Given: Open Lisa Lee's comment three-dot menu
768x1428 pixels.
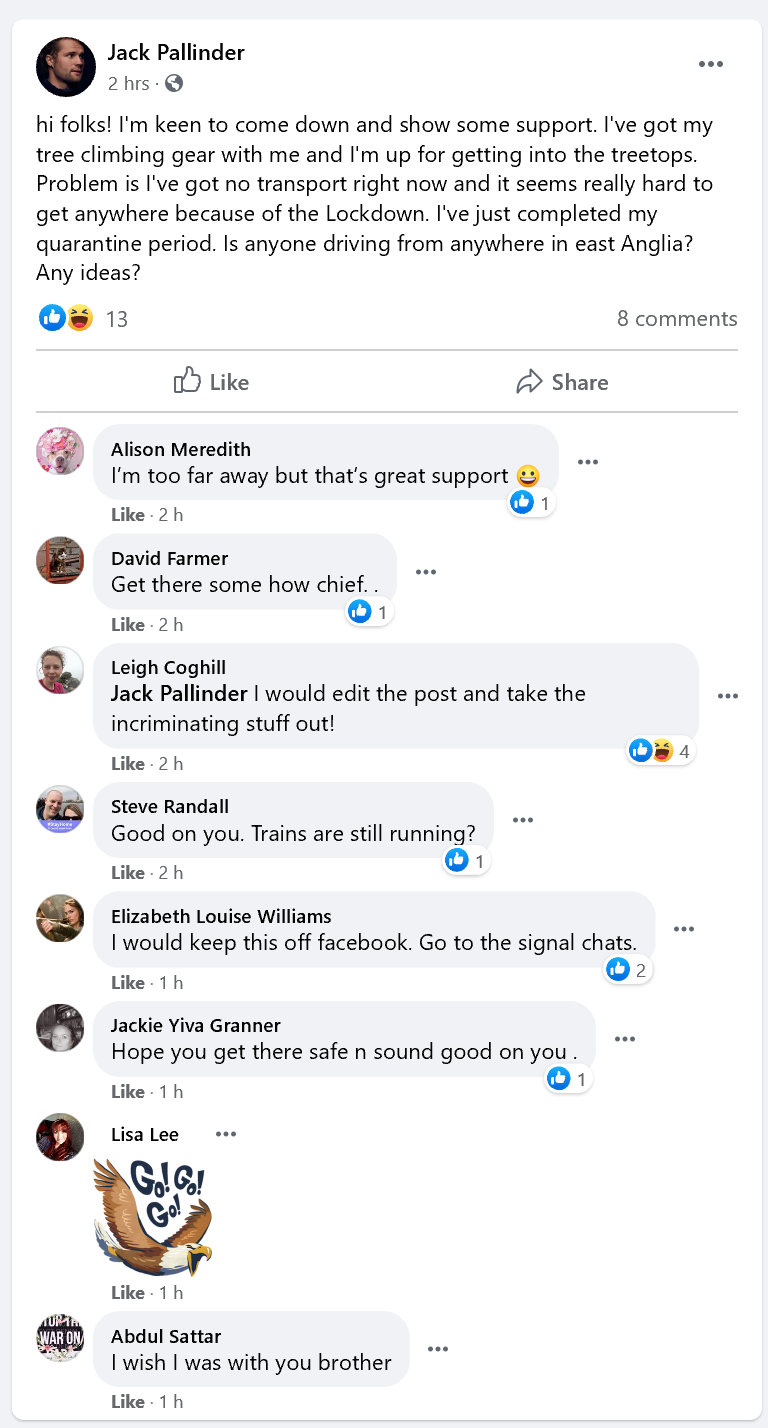Looking at the screenshot, I should tap(226, 1134).
